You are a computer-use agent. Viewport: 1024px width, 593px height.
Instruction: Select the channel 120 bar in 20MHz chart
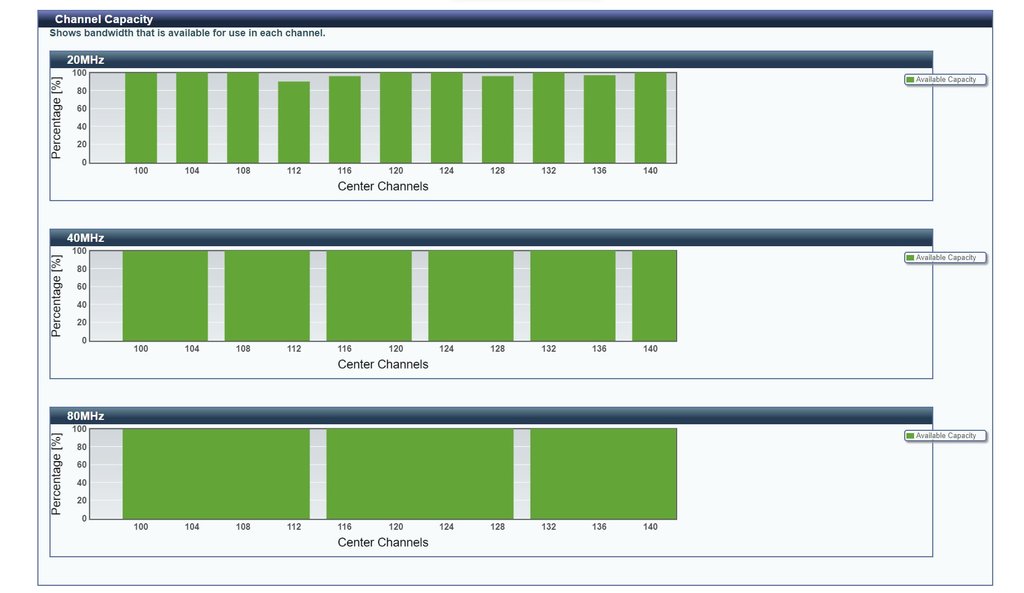(396, 118)
